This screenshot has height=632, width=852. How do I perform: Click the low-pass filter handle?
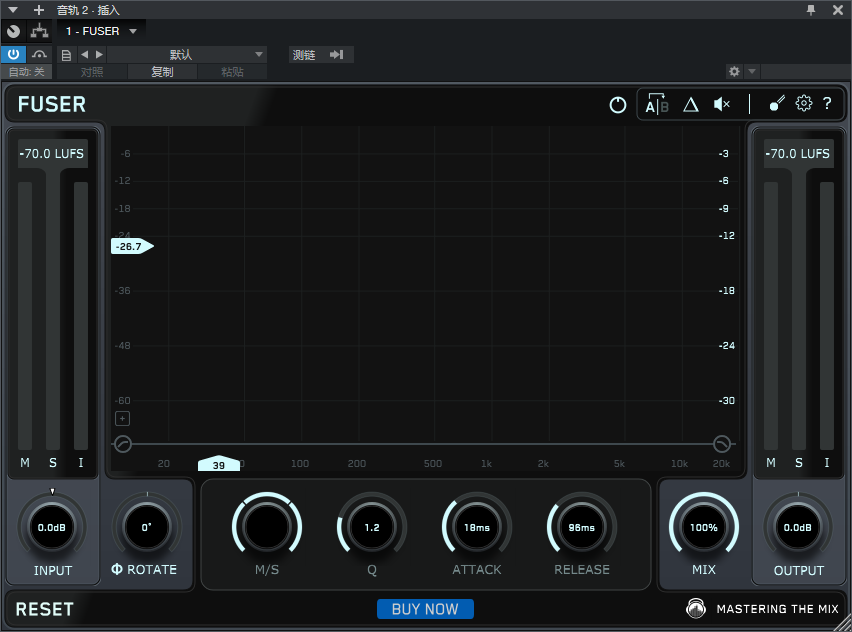pos(722,444)
